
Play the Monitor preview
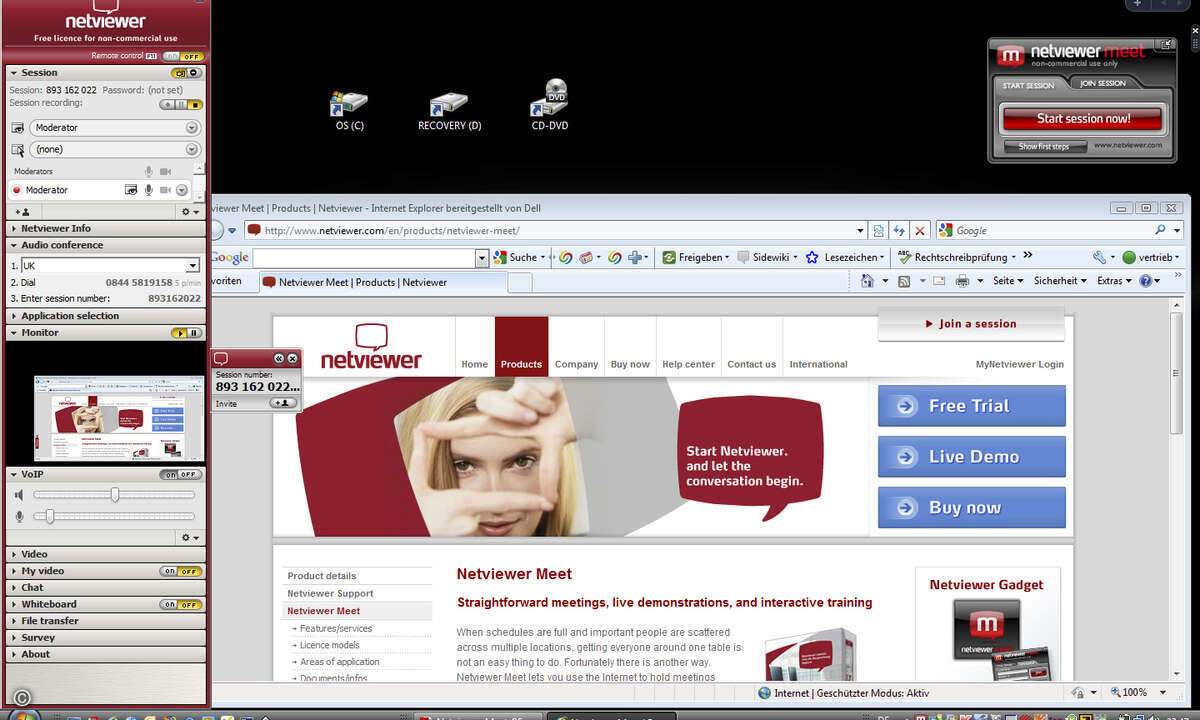click(x=178, y=332)
